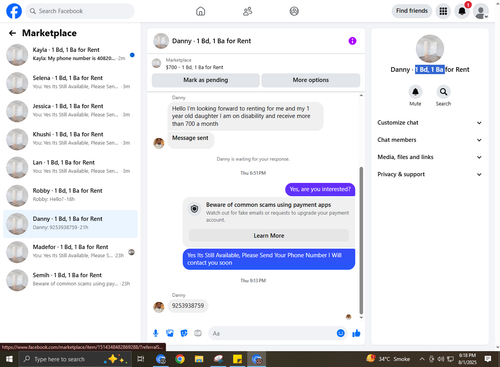500x367 pixels.
Task: Open Task View on taskbar
Action: pos(141,359)
